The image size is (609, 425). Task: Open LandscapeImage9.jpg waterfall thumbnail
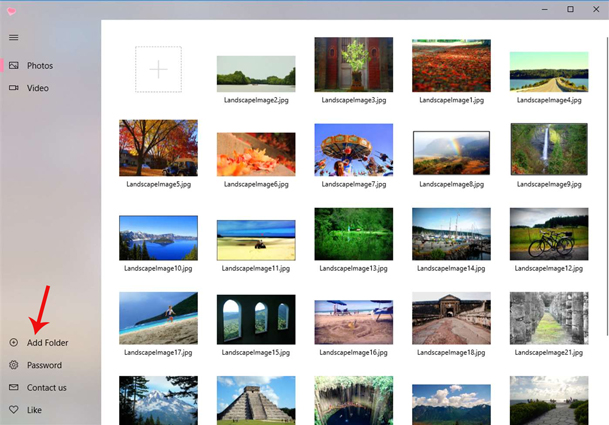pyautogui.click(x=549, y=149)
